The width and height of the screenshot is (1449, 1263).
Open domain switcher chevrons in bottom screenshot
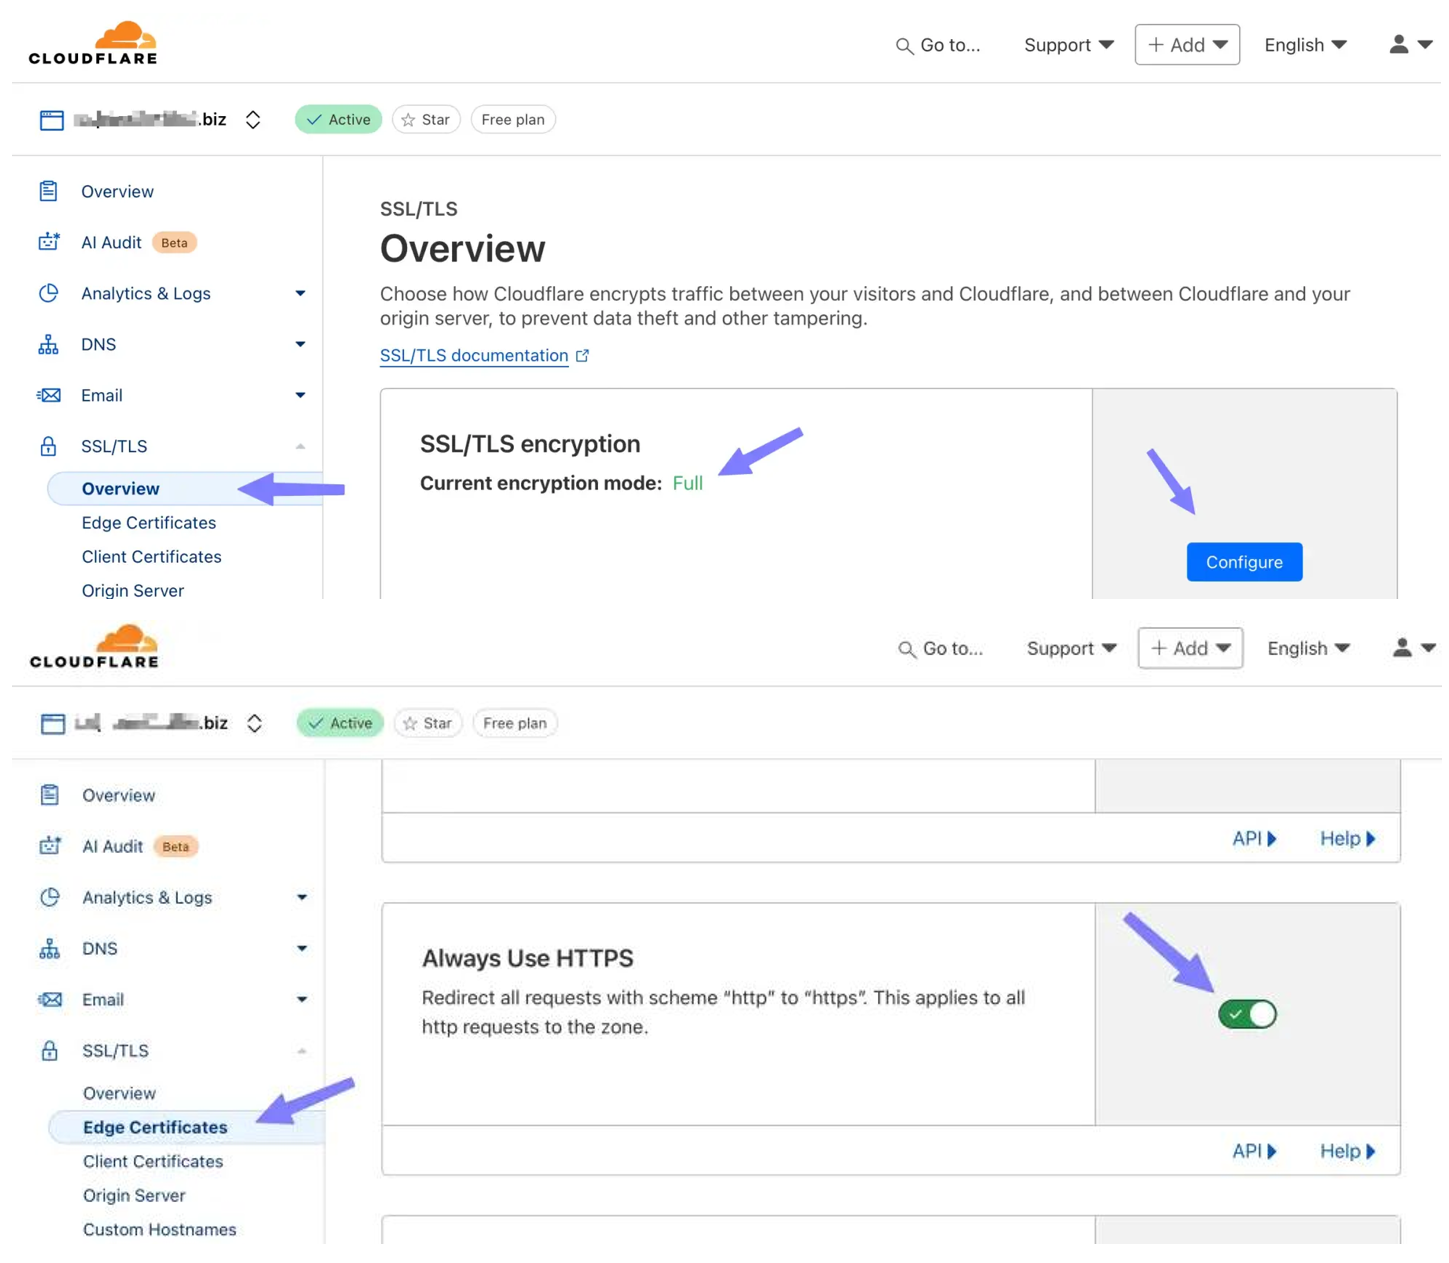[x=255, y=724]
